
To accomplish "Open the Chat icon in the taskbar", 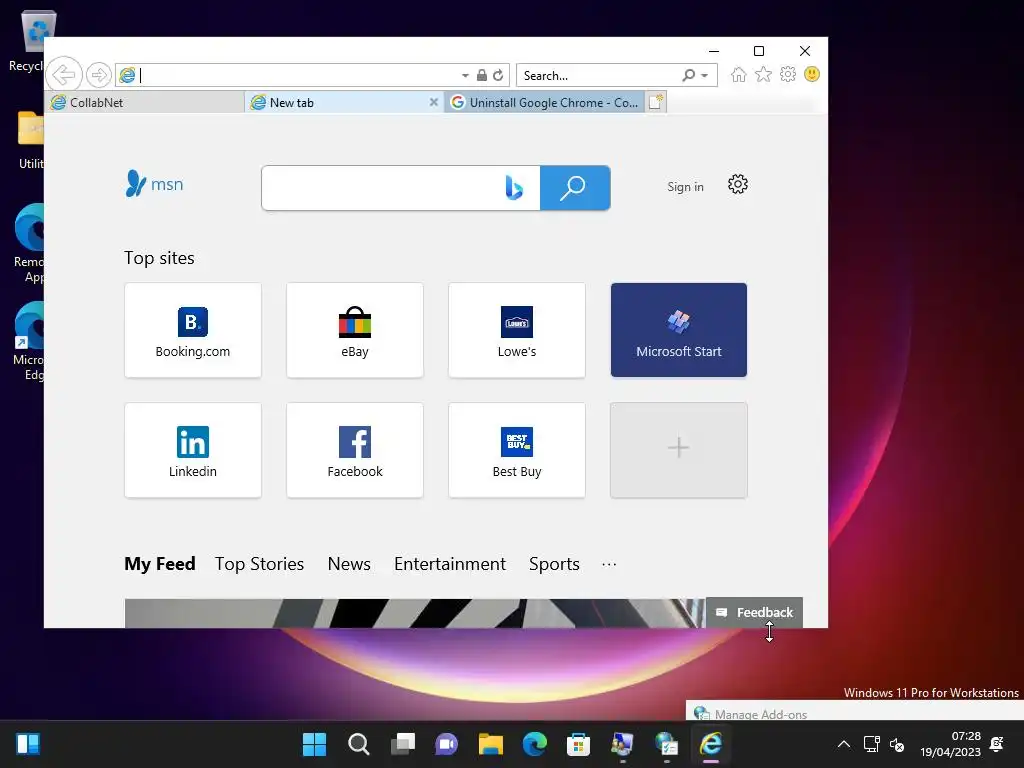I will click(447, 744).
